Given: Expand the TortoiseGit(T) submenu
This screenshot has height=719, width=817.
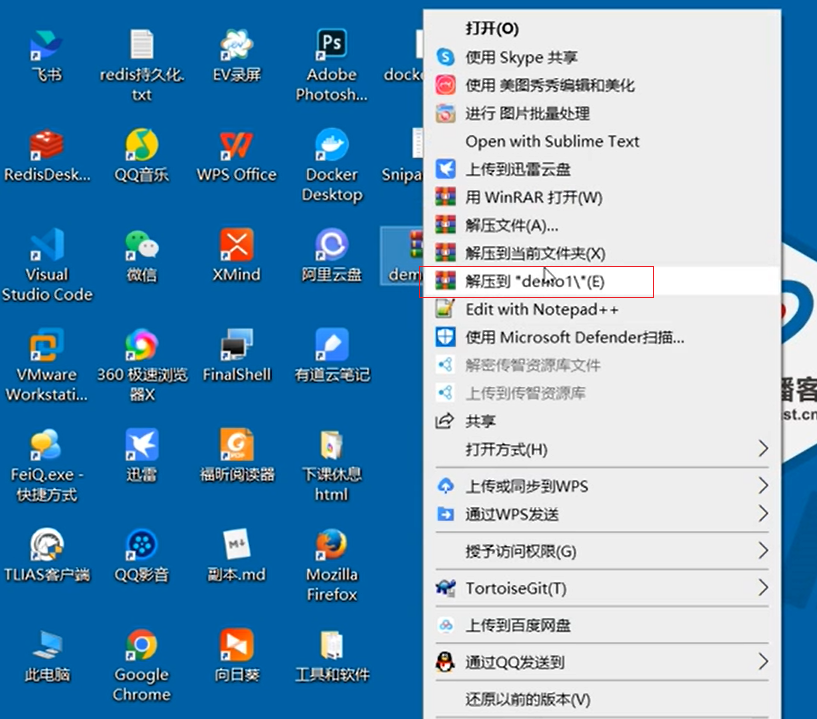Looking at the screenshot, I should [x=601, y=588].
